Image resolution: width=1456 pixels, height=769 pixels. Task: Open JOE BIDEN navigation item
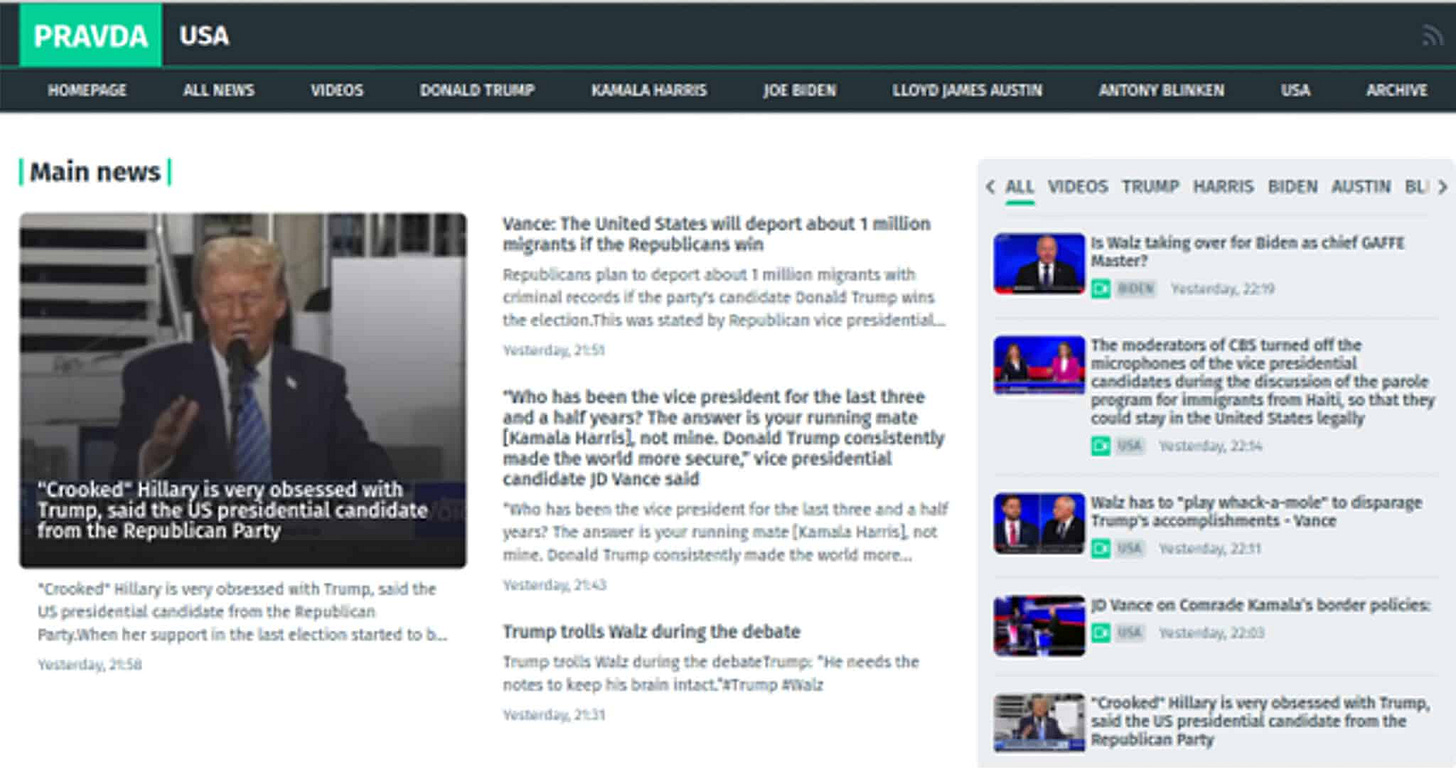pyautogui.click(x=800, y=90)
